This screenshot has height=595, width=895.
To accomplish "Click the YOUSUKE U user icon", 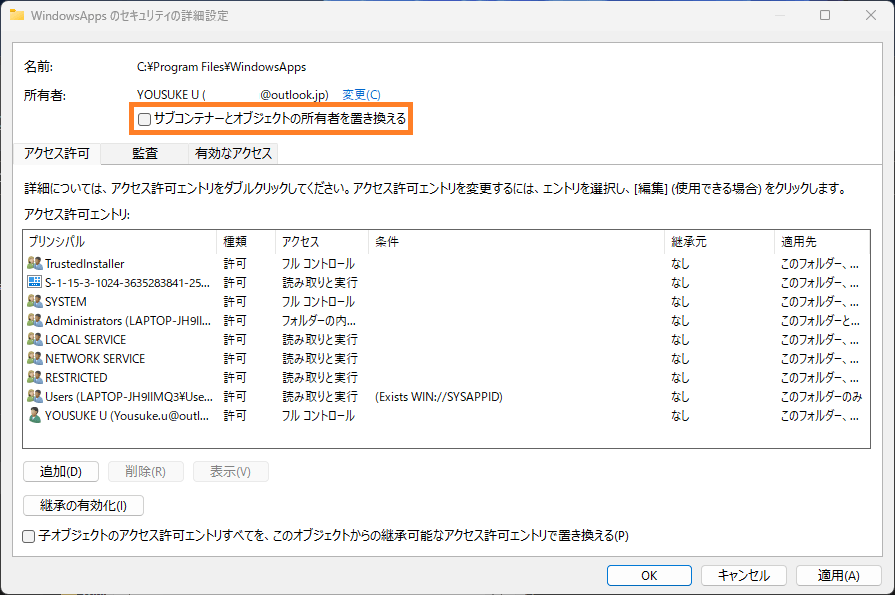I will (35, 415).
